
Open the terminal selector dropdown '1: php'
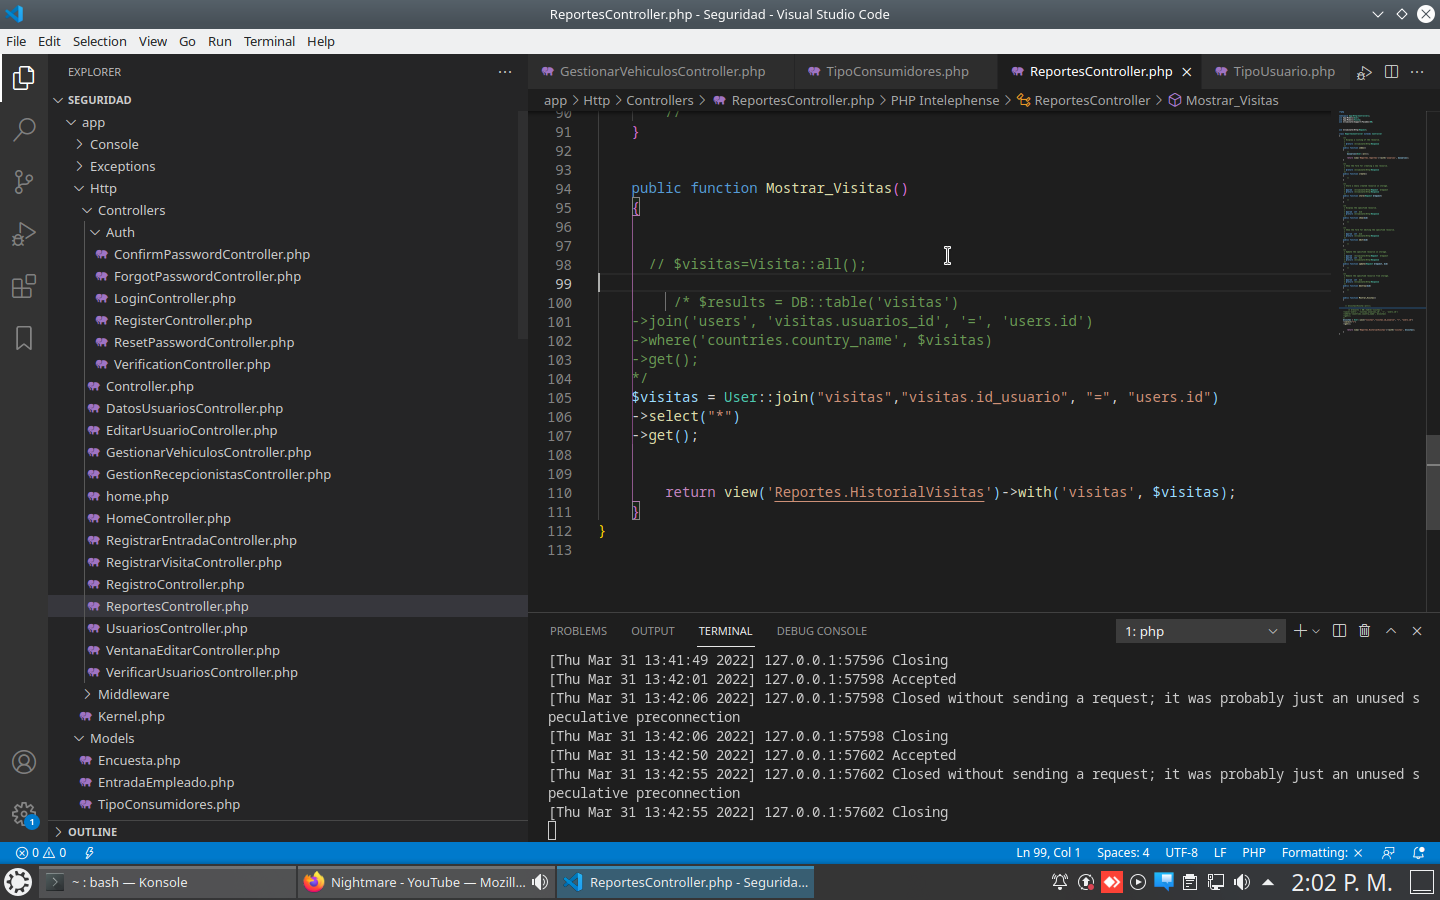point(1200,631)
